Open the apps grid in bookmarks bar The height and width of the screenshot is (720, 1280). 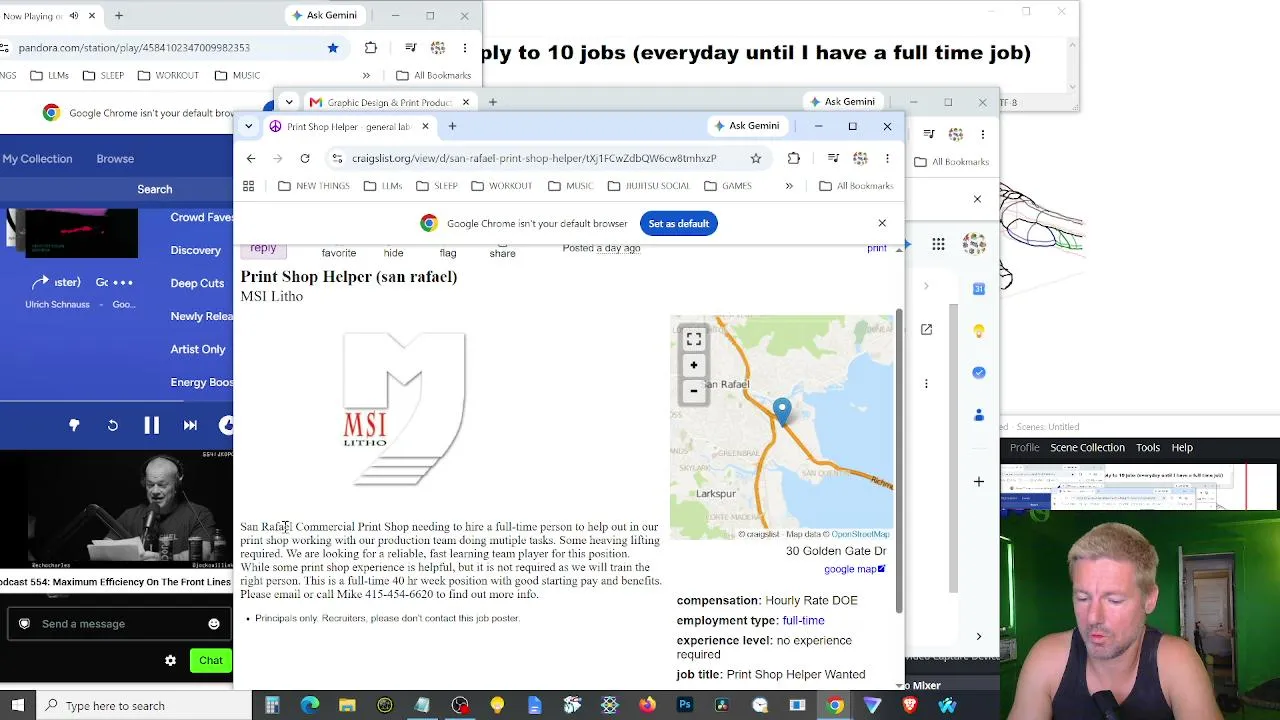click(x=248, y=186)
